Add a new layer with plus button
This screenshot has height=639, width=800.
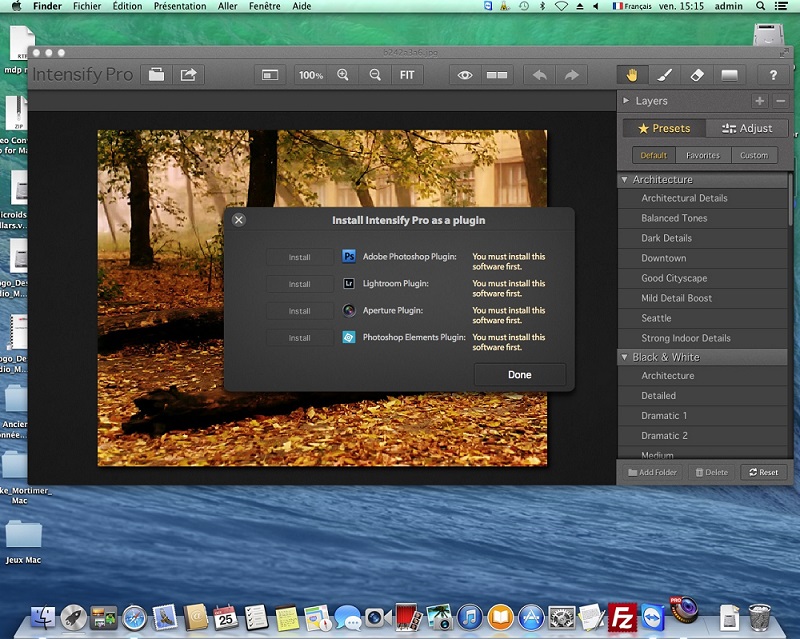tap(760, 101)
